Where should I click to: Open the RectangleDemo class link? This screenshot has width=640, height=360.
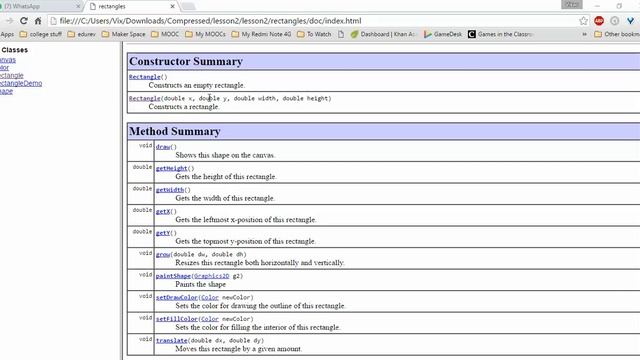point(21,83)
